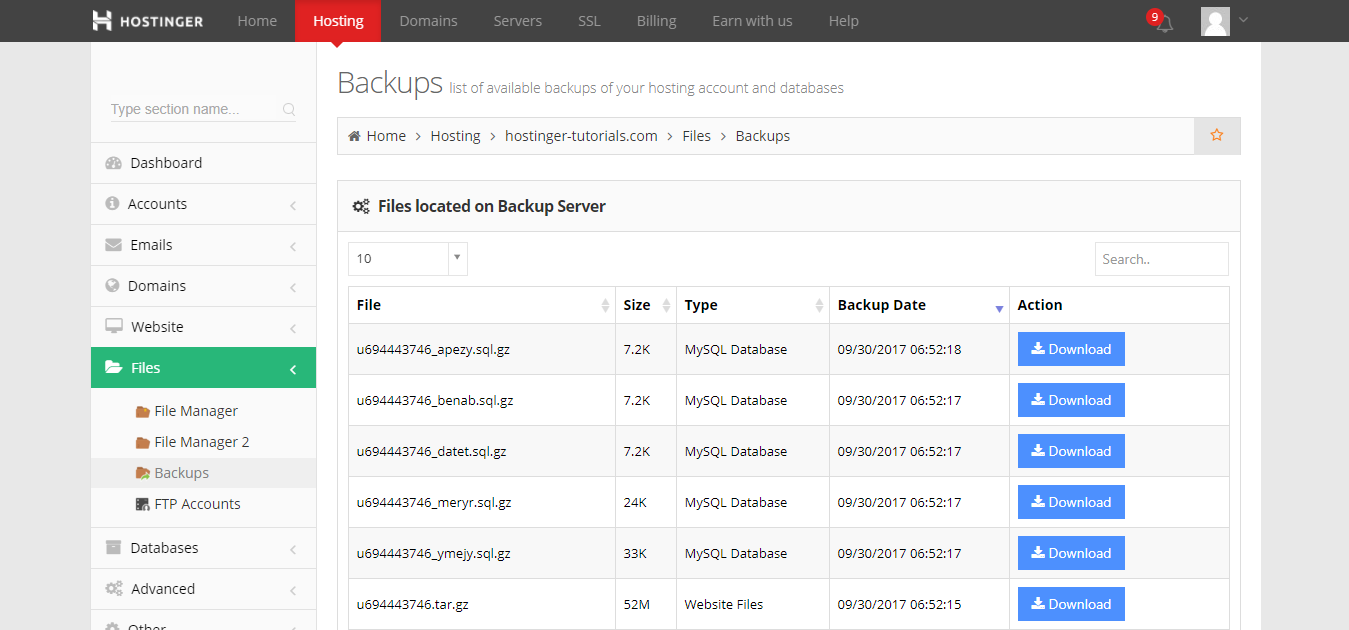Open Billing in top navigation
Viewport: 1349px width, 630px height.
(656, 21)
